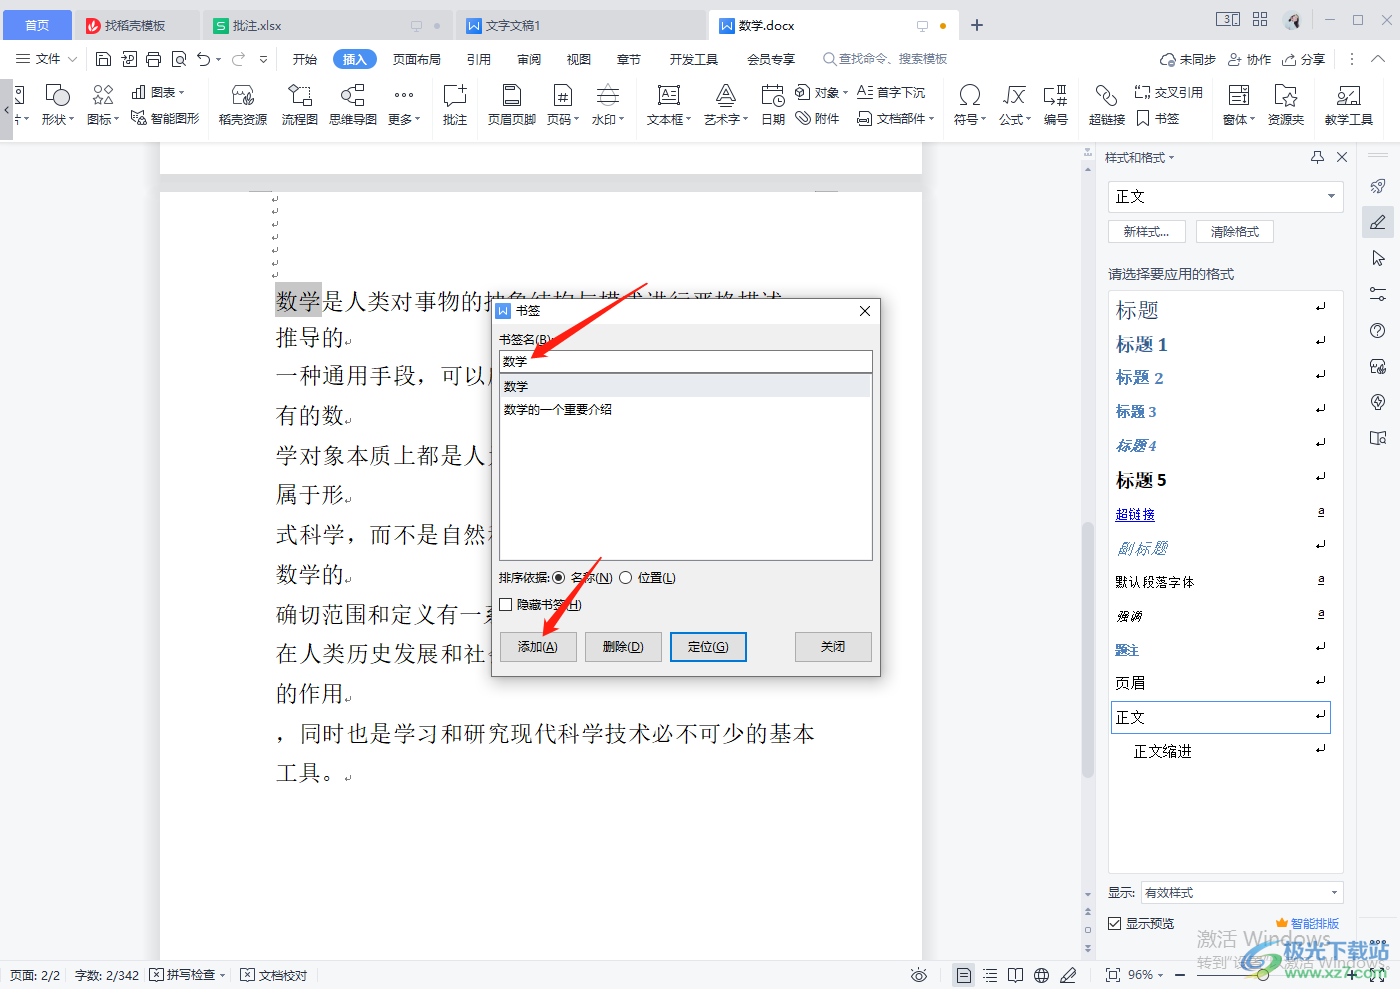1400x989 pixels.
Task: Open the Page Layout ribbon tab
Action: click(417, 59)
